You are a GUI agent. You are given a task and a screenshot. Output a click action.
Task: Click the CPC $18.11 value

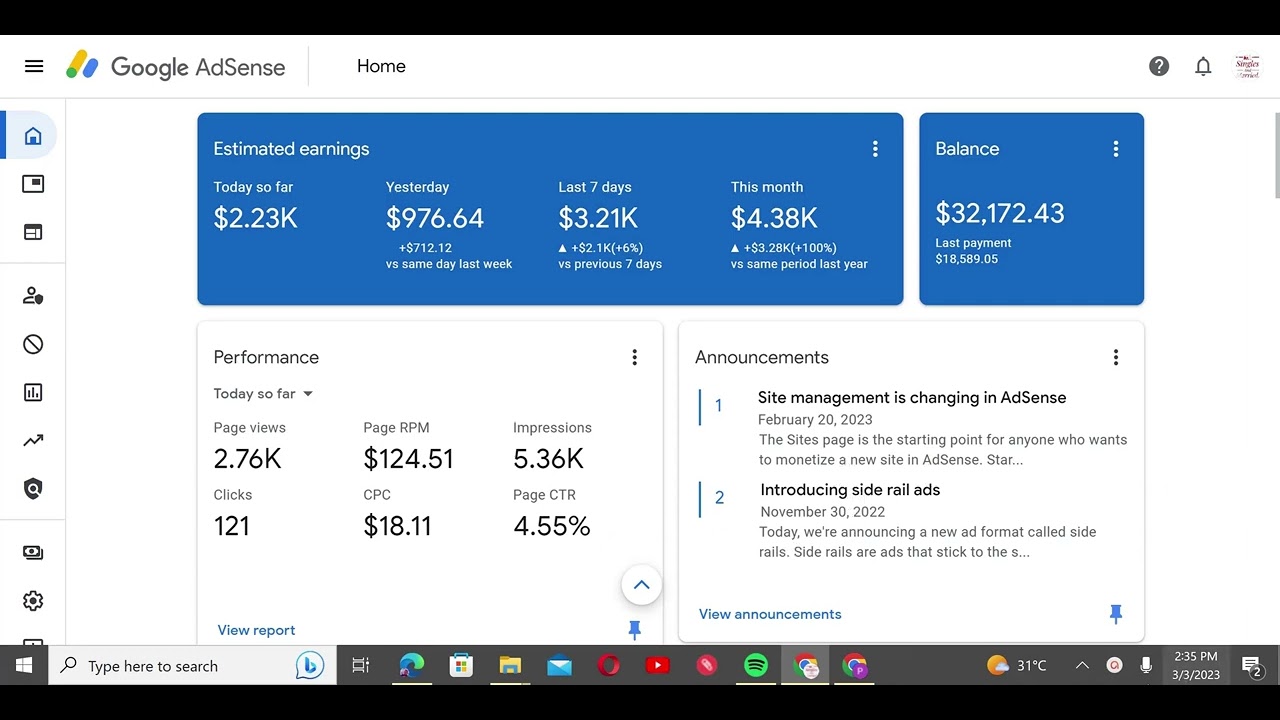(397, 526)
